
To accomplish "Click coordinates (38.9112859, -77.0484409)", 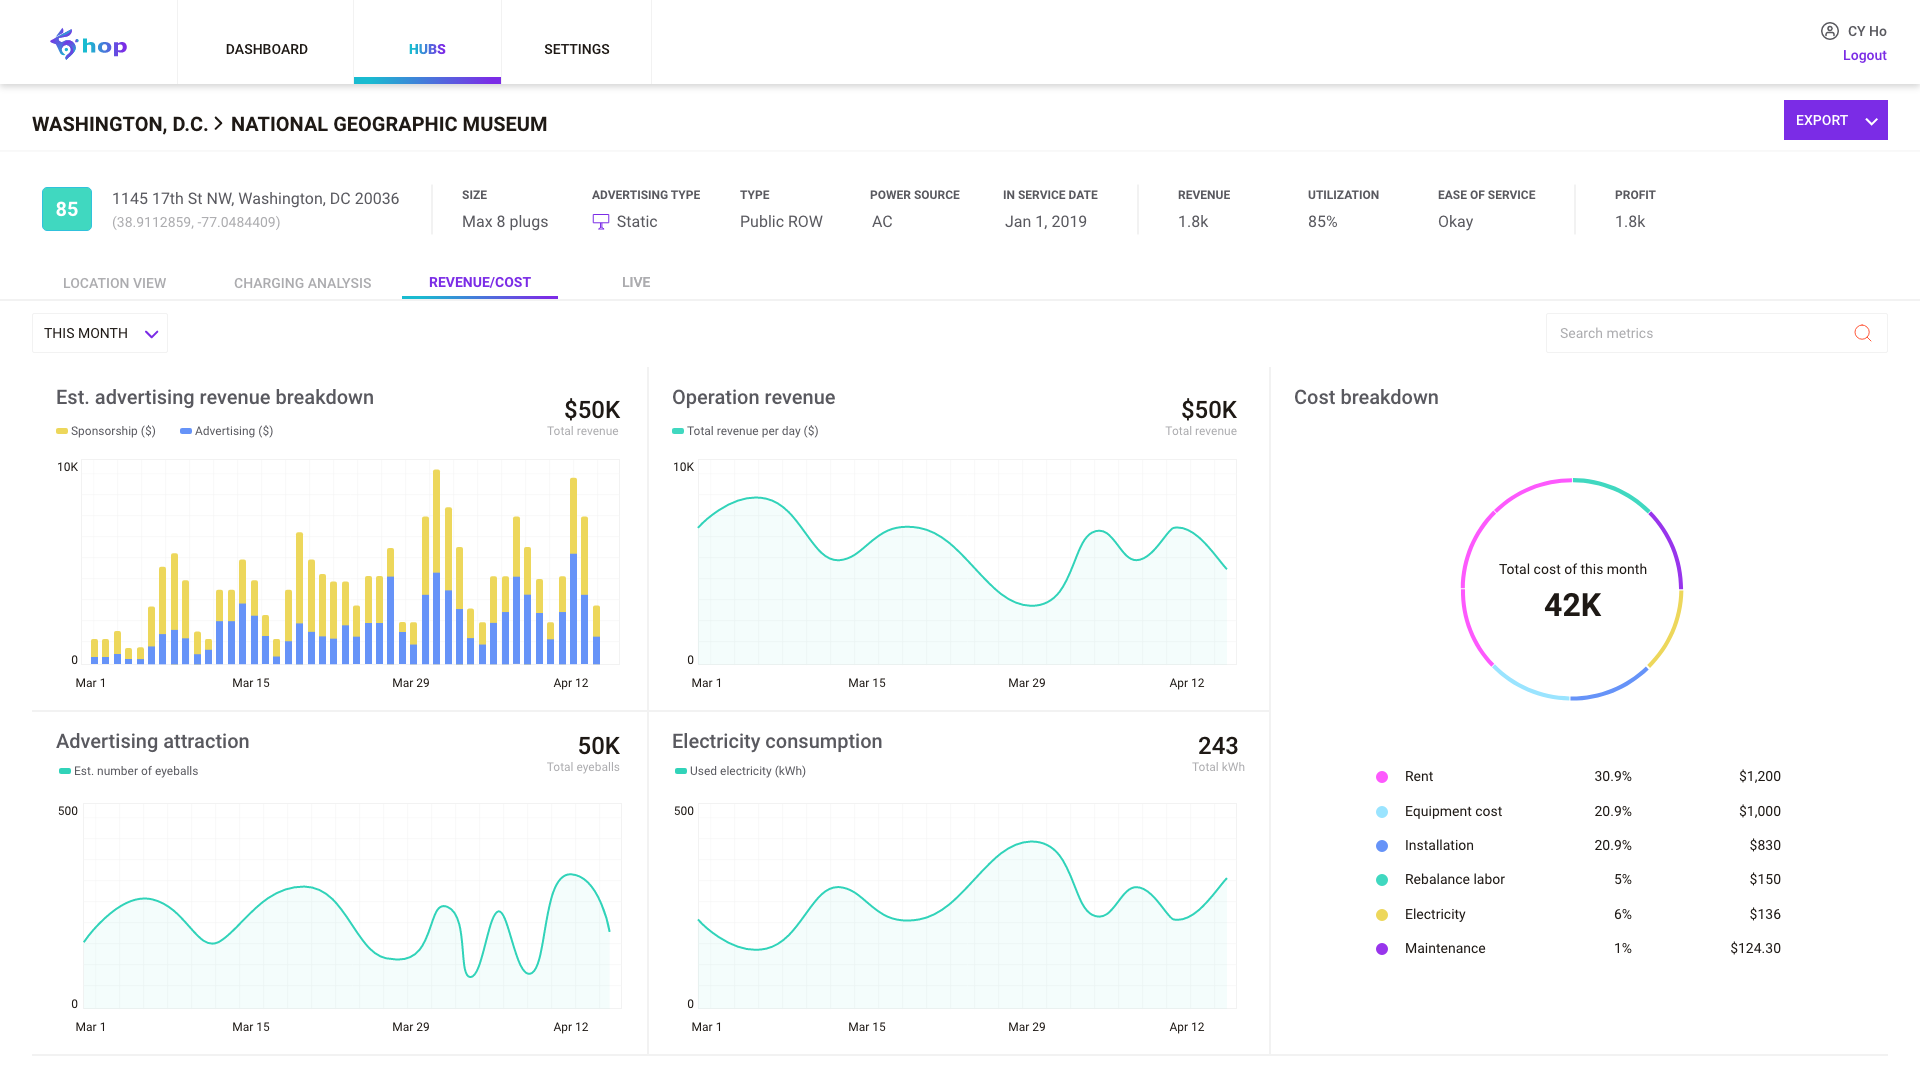I will 196,222.
